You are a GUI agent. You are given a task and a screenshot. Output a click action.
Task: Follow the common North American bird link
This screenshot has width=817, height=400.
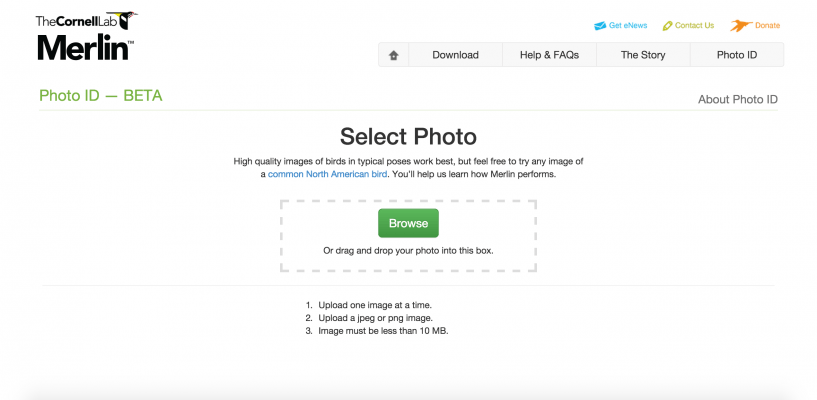click(x=327, y=174)
